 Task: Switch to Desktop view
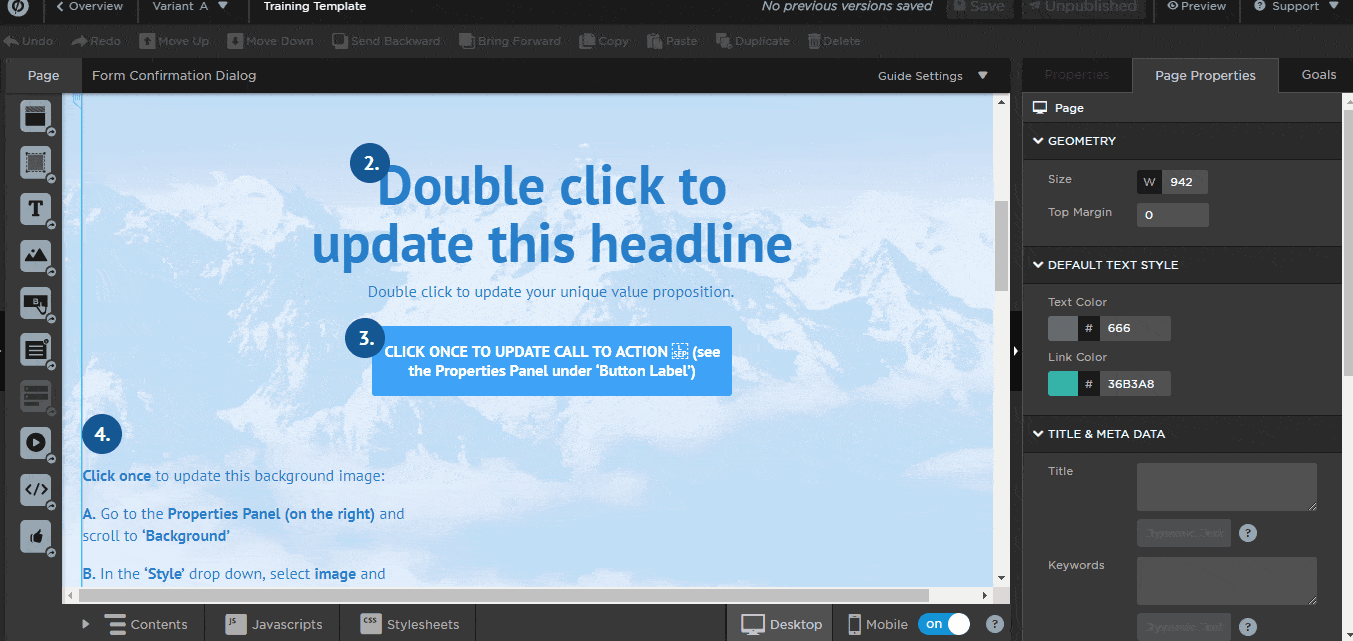pyautogui.click(x=780, y=623)
